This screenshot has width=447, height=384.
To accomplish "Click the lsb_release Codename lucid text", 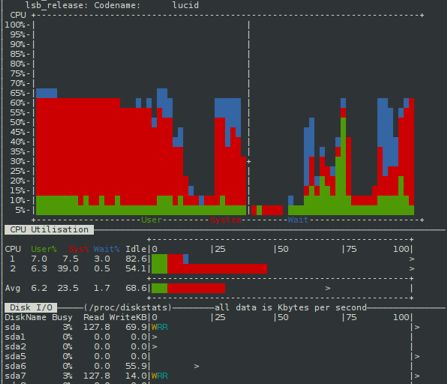I will pyautogui.click(x=112, y=5).
